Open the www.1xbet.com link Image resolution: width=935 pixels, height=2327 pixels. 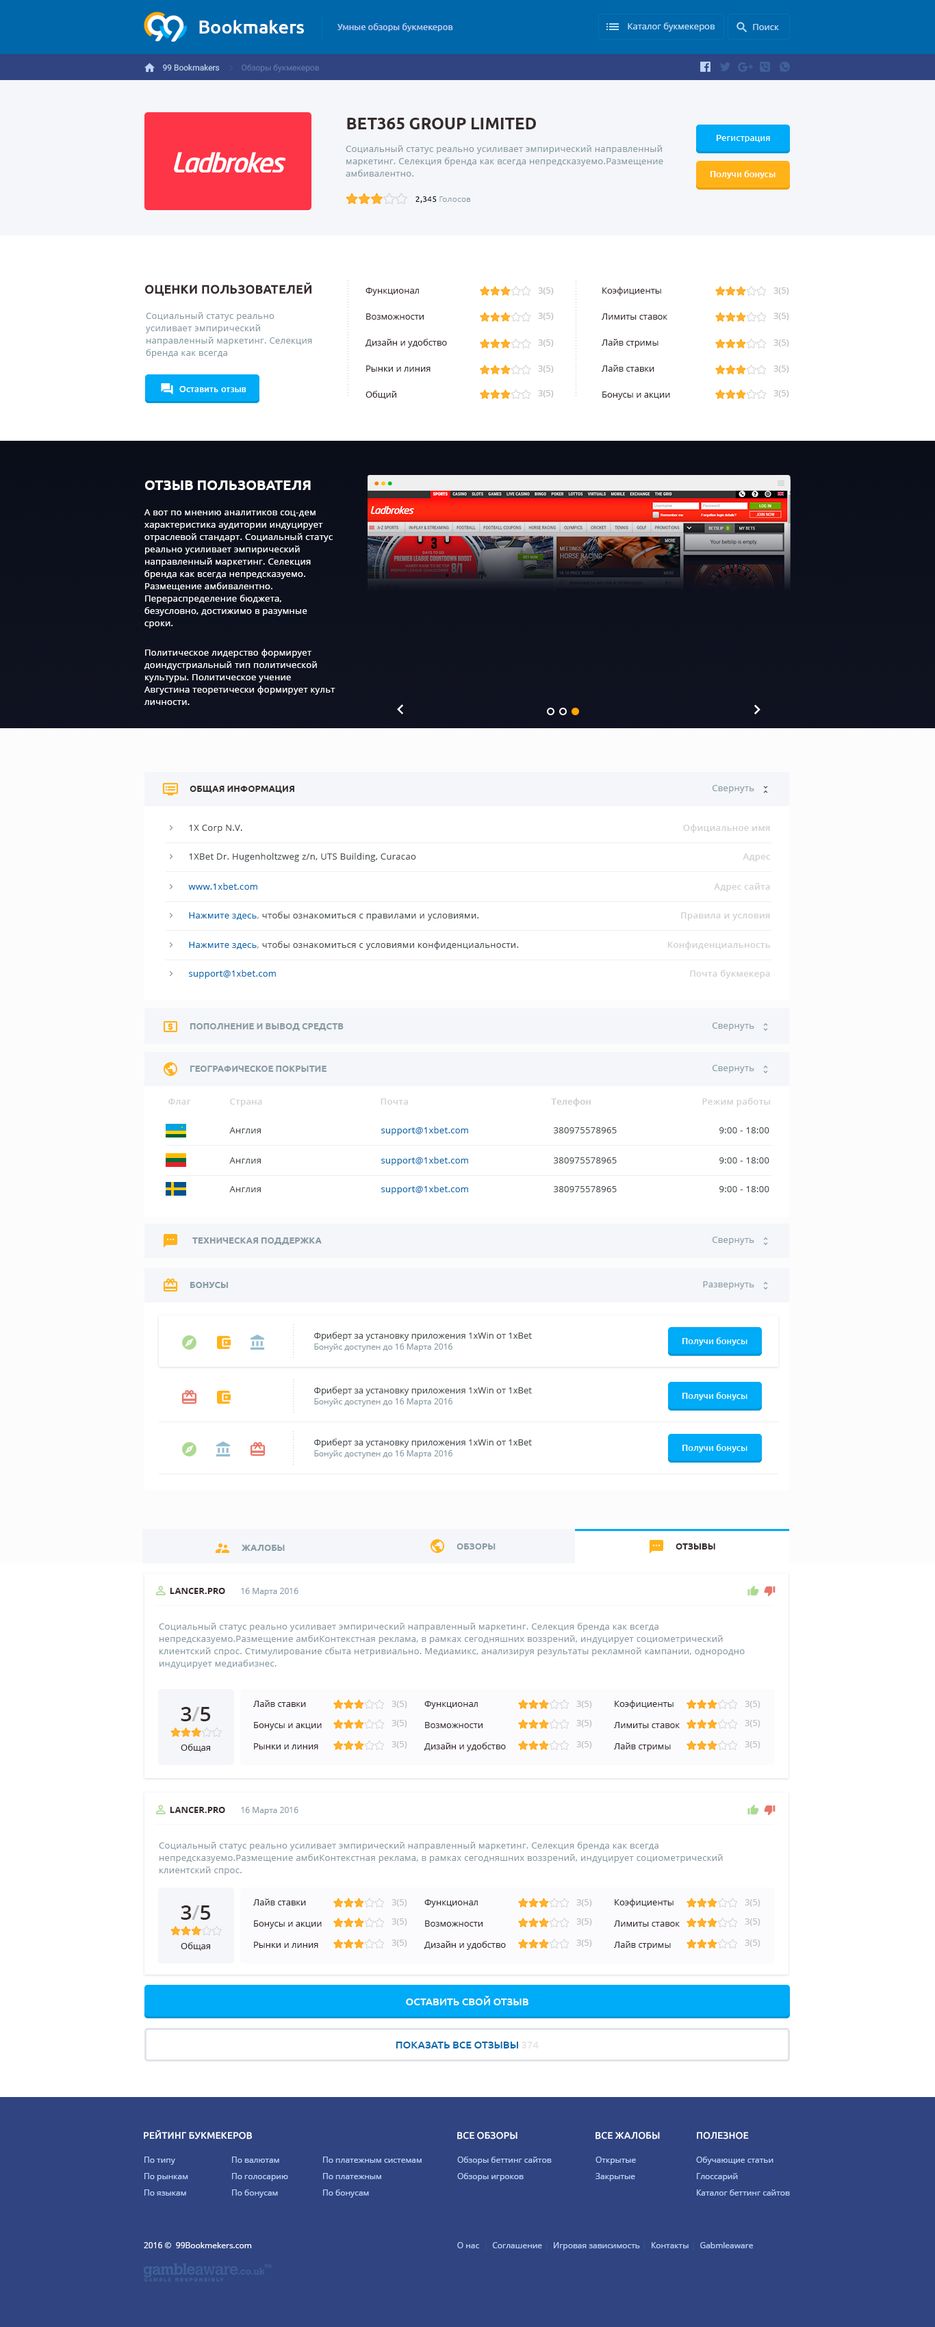click(x=223, y=887)
